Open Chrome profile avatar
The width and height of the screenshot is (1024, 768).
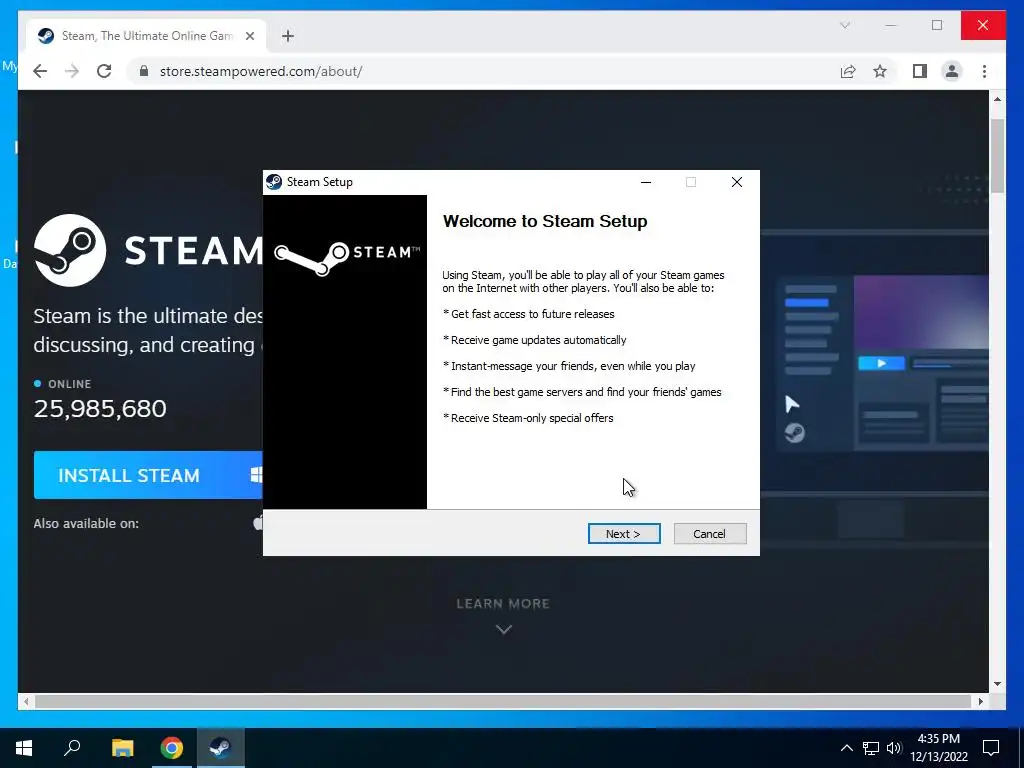952,71
